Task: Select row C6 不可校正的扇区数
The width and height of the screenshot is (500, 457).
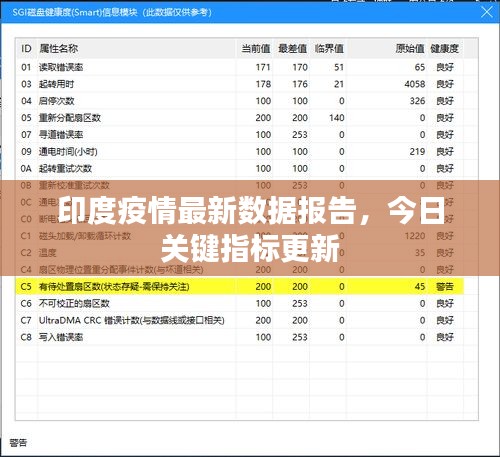Action: 240,303
